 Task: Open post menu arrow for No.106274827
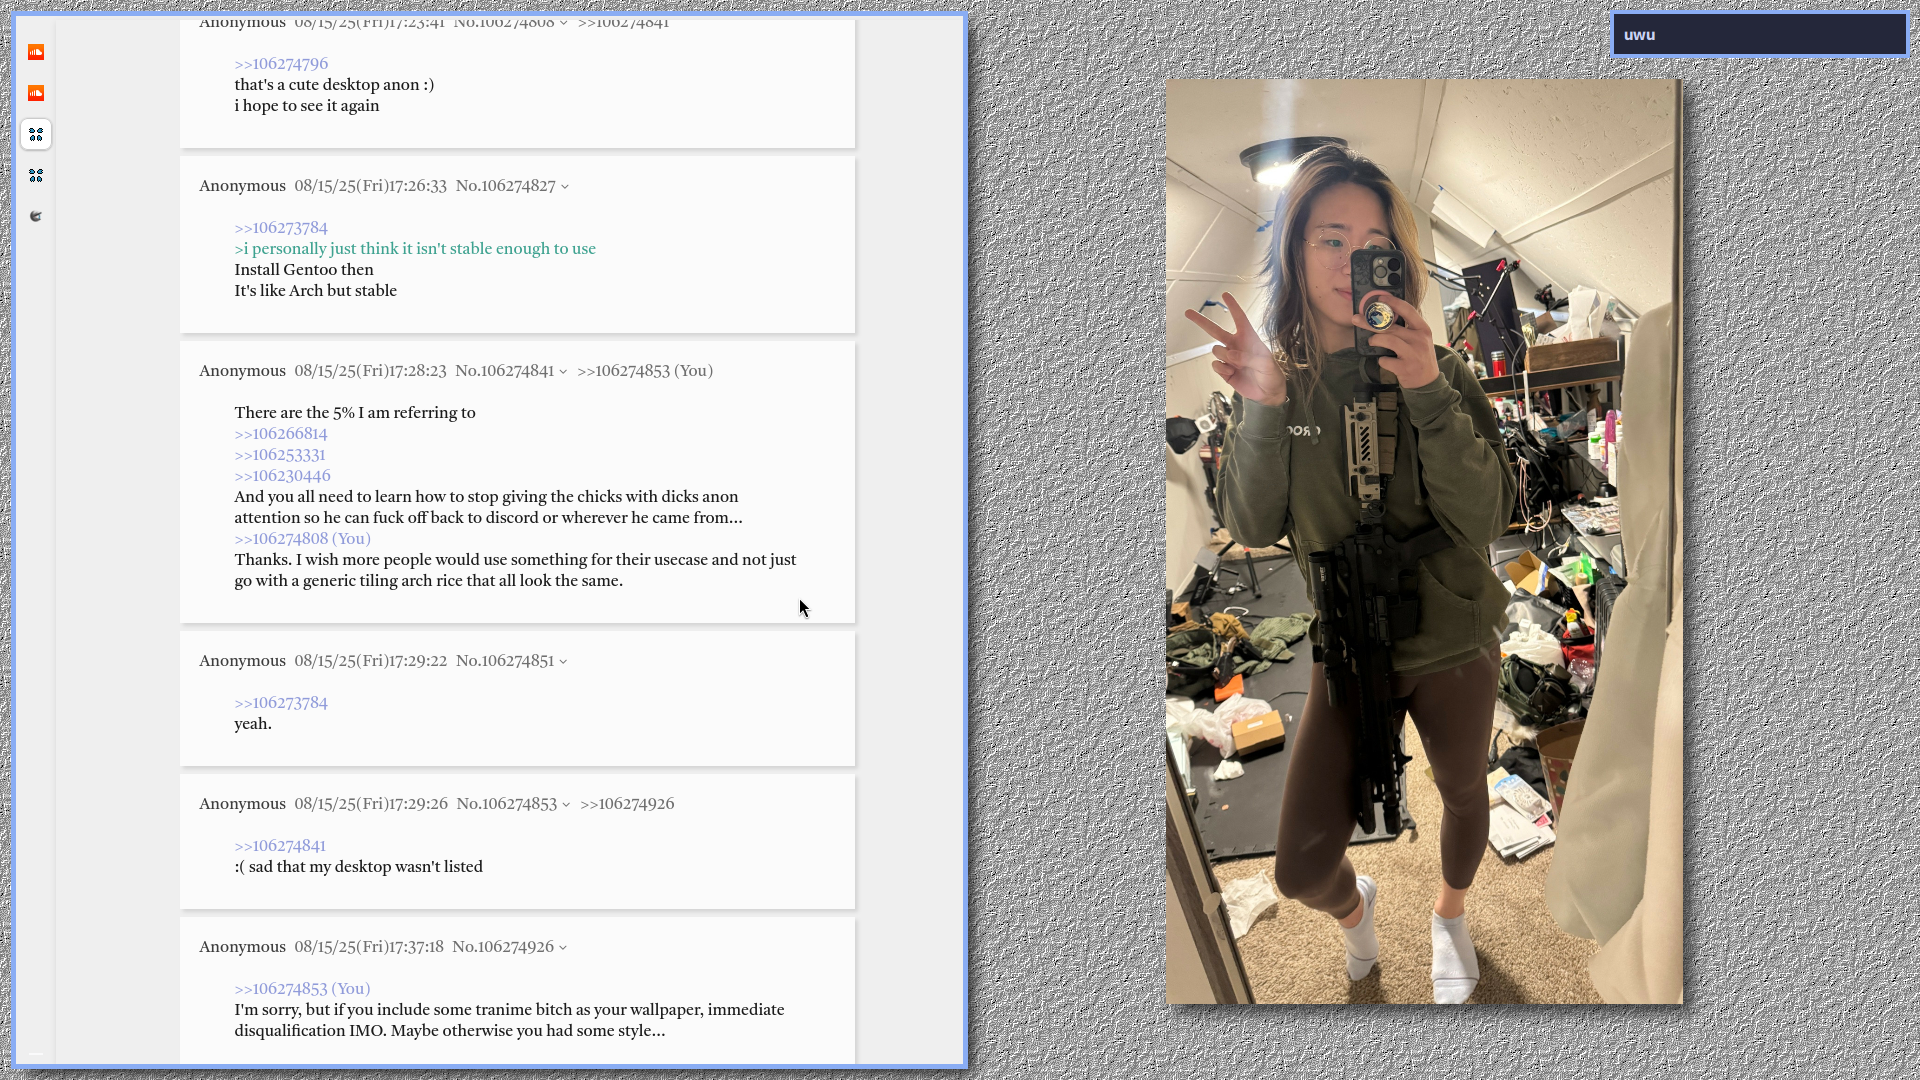click(565, 187)
